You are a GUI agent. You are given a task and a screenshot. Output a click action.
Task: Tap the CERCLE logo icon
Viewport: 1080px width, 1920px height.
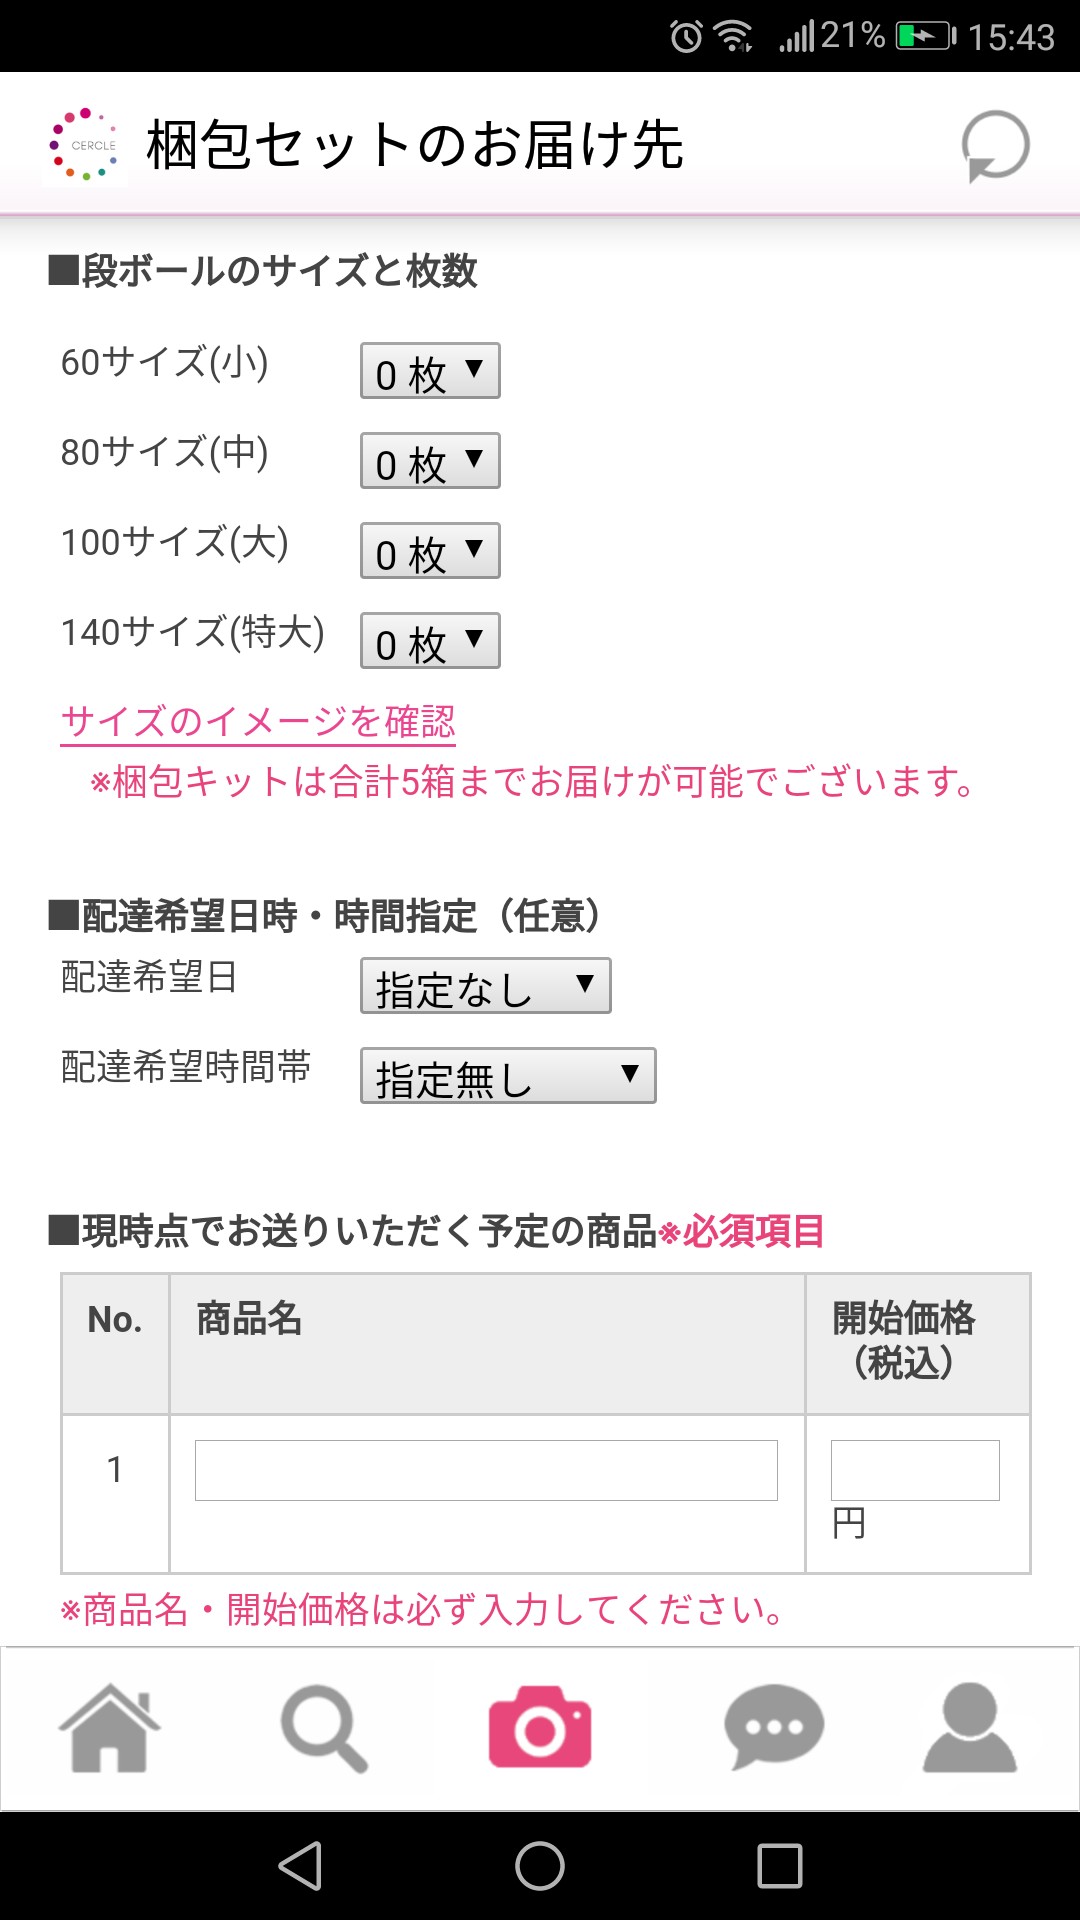pos(85,146)
